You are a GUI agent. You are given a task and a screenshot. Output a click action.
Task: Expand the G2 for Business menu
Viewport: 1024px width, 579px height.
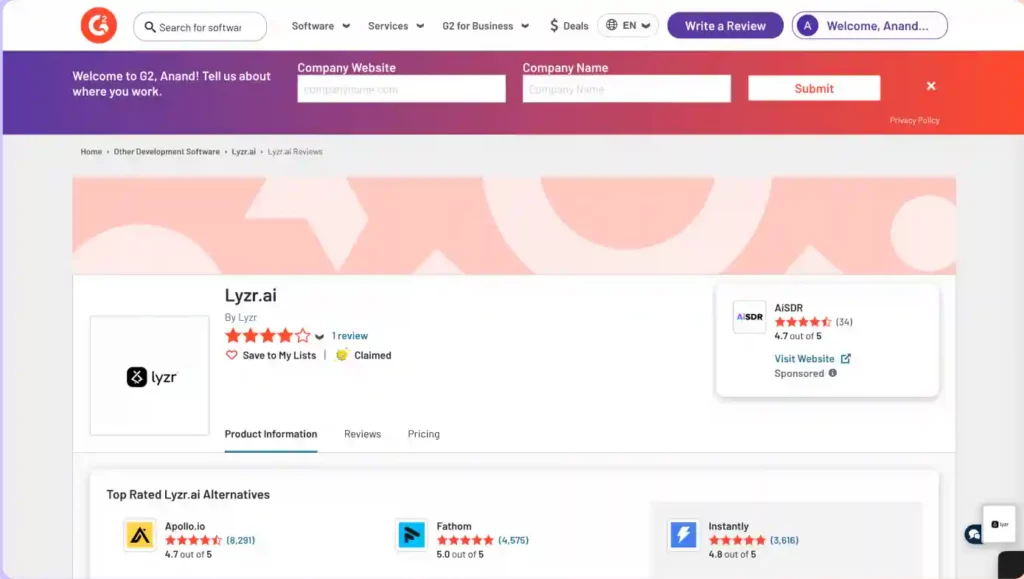[x=485, y=26]
